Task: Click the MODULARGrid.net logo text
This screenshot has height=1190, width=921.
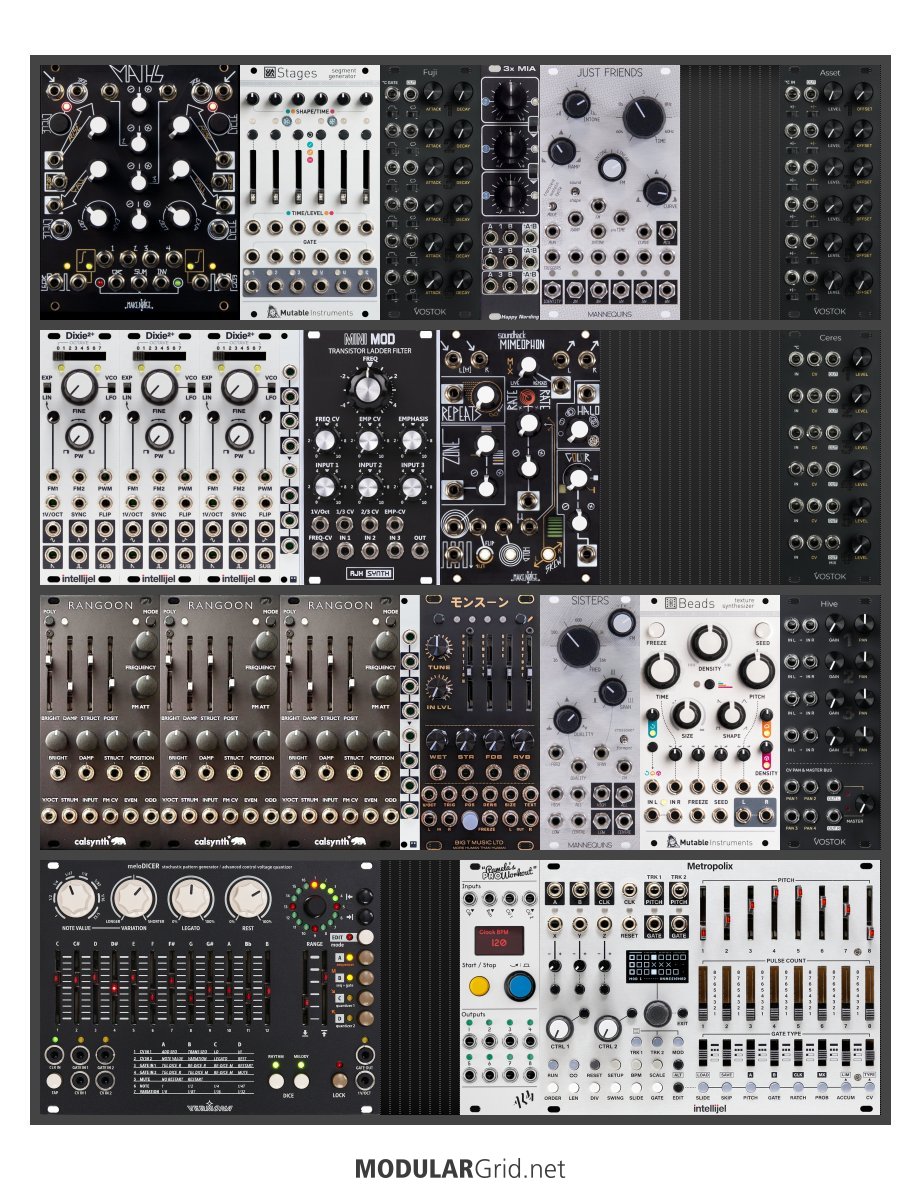Action: [460, 1168]
